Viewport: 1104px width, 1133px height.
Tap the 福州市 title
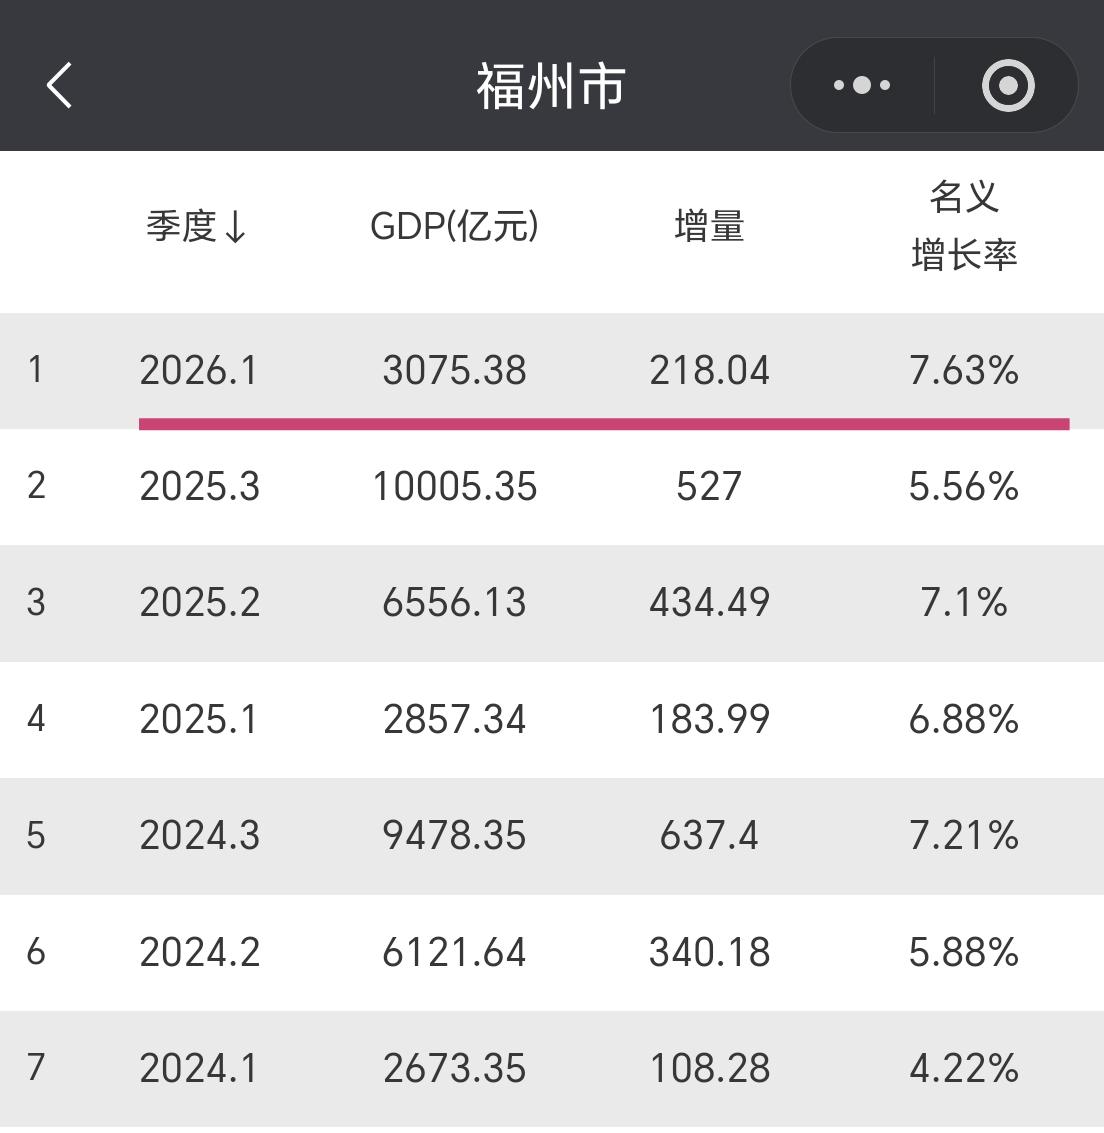tap(549, 85)
